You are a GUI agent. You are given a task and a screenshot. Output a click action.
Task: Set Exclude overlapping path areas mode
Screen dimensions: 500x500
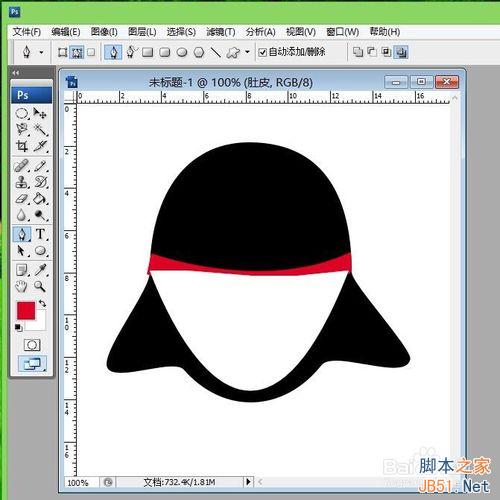point(401,52)
